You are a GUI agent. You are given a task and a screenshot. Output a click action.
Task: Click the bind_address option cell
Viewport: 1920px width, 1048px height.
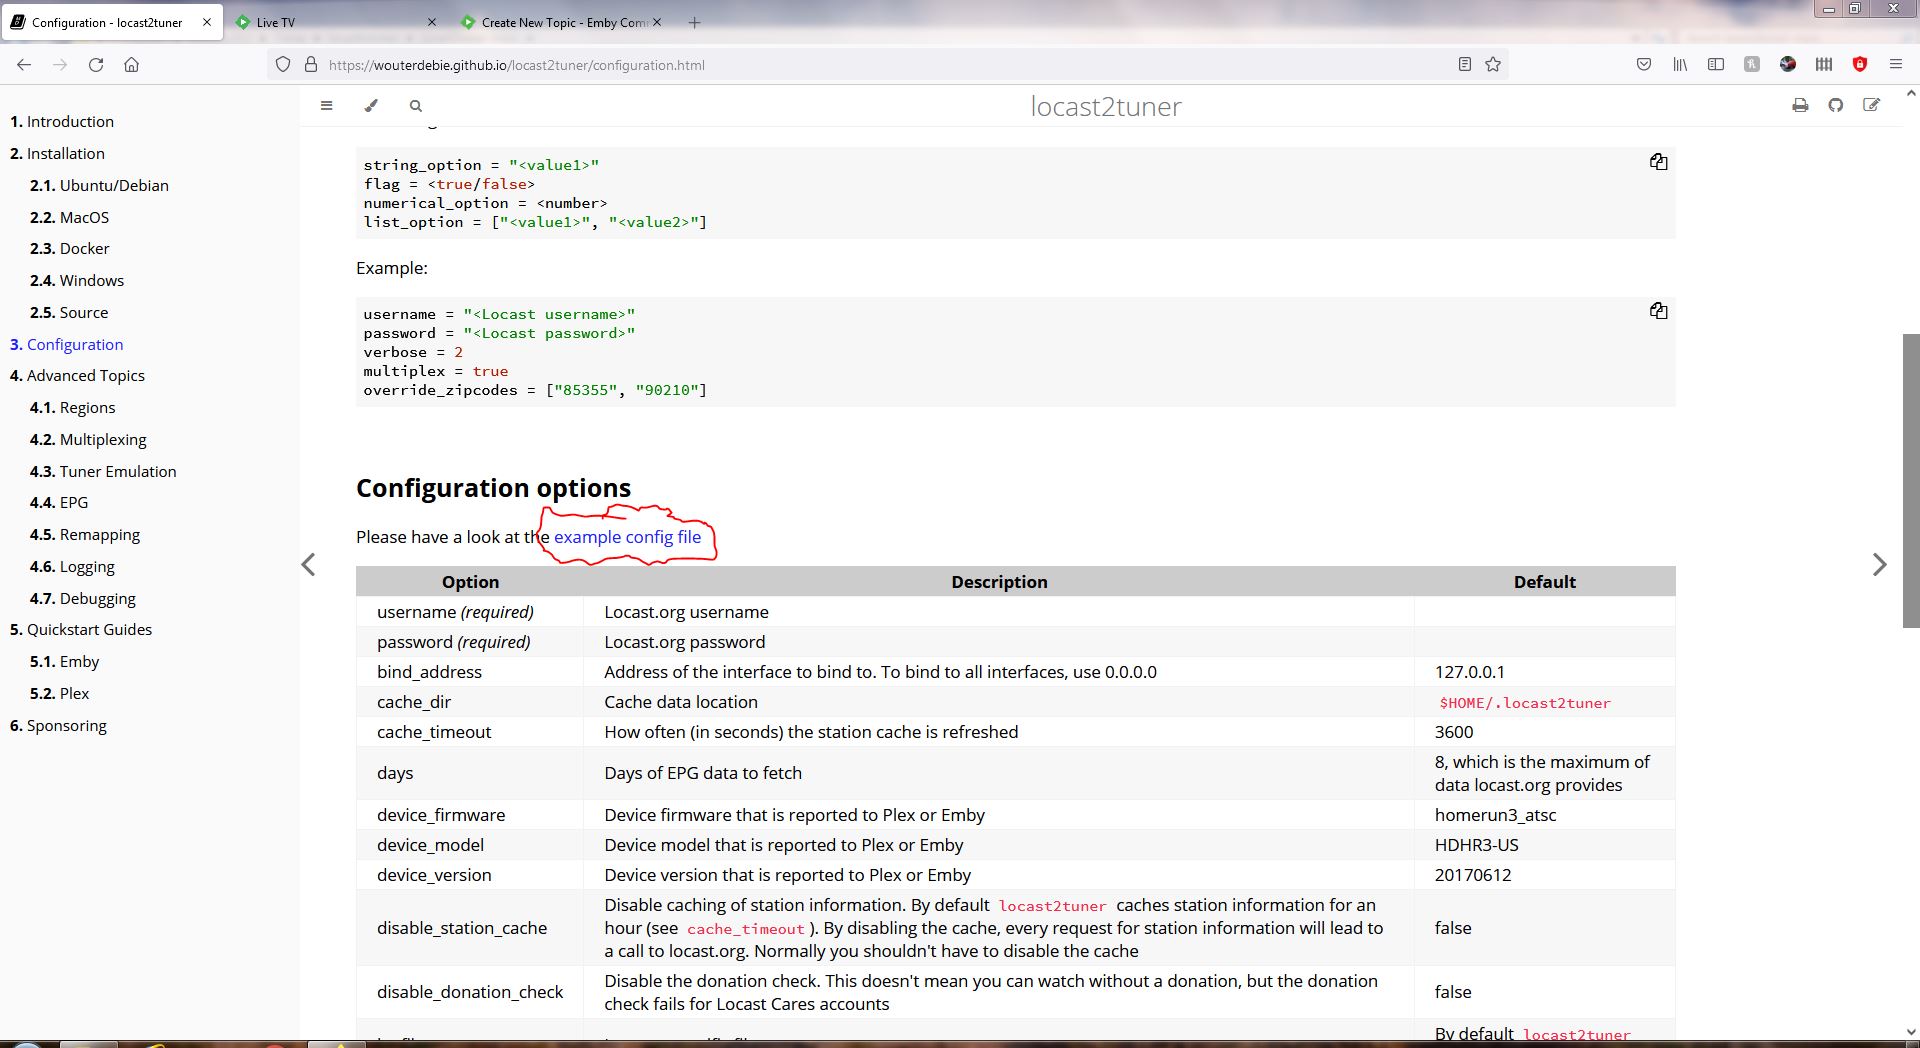pyautogui.click(x=470, y=672)
